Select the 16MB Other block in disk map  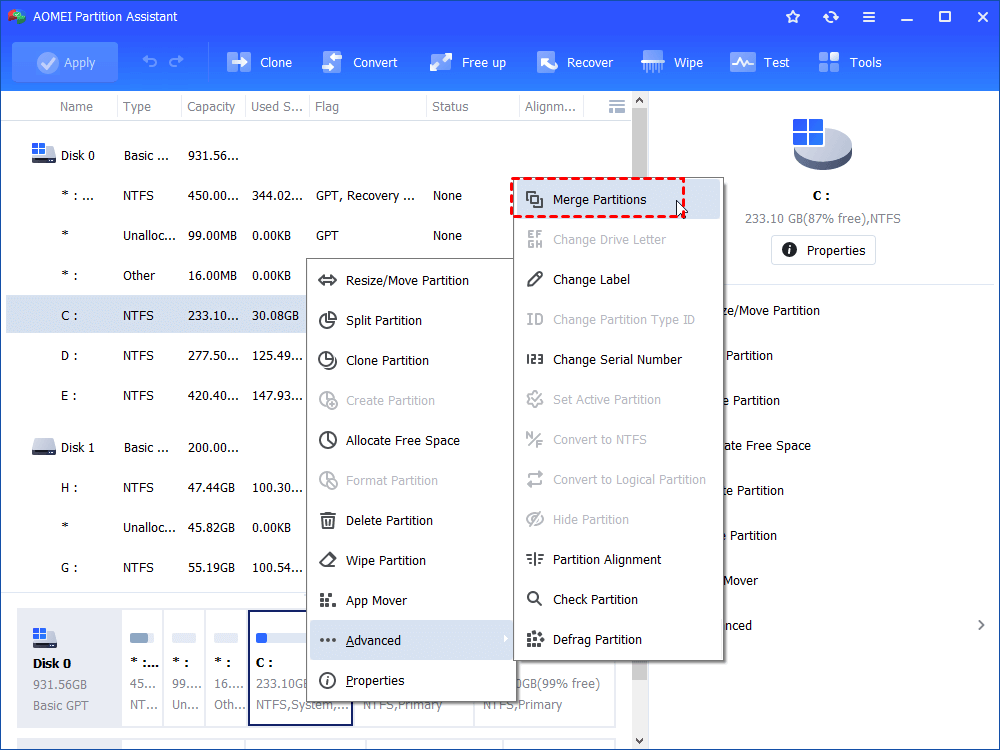[x=226, y=668]
